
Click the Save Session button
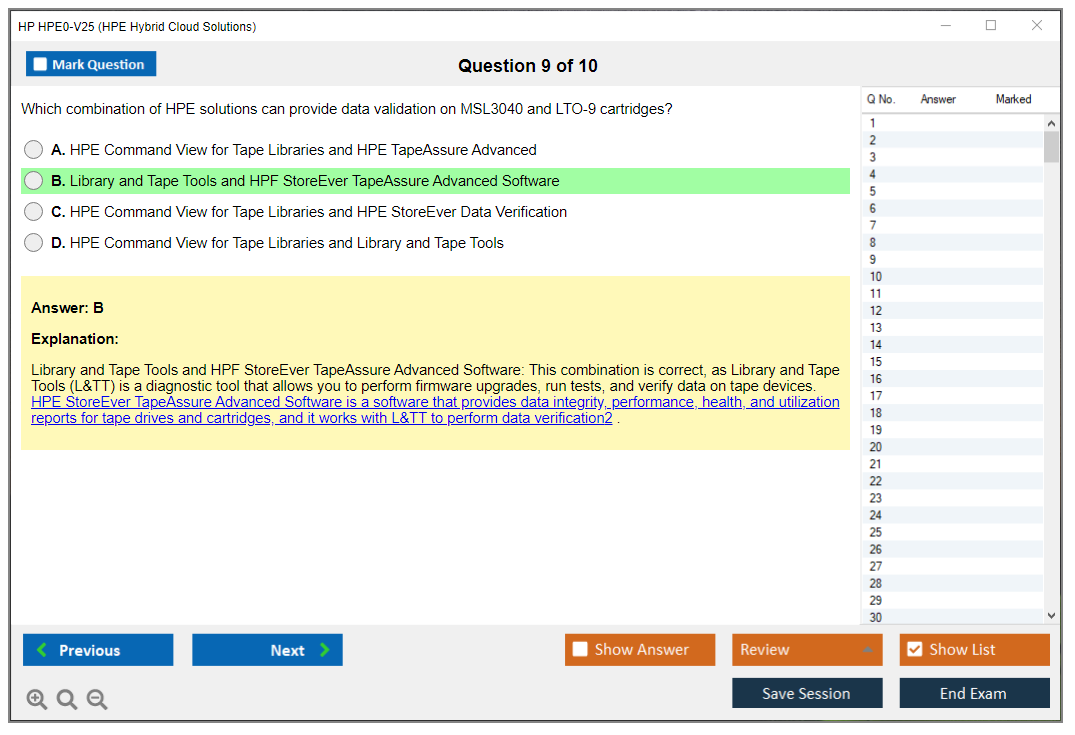(x=806, y=693)
